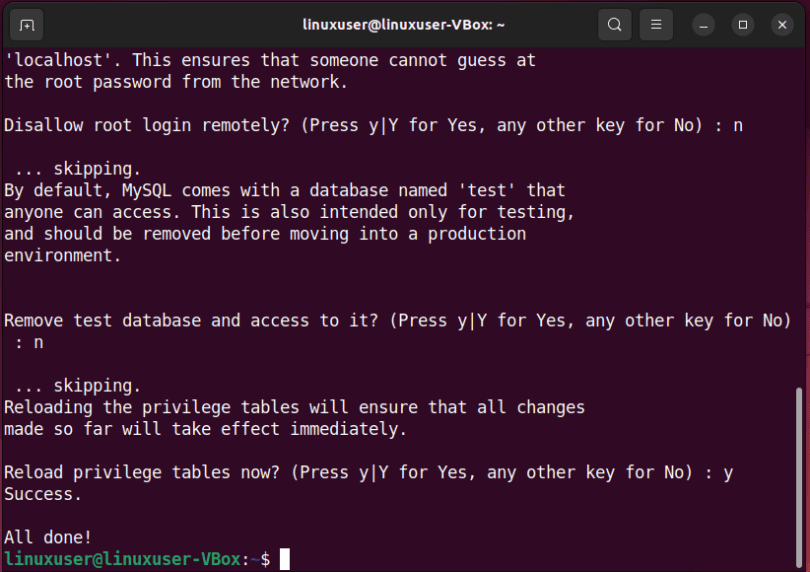Click the command prompt cursor block

[285, 559]
